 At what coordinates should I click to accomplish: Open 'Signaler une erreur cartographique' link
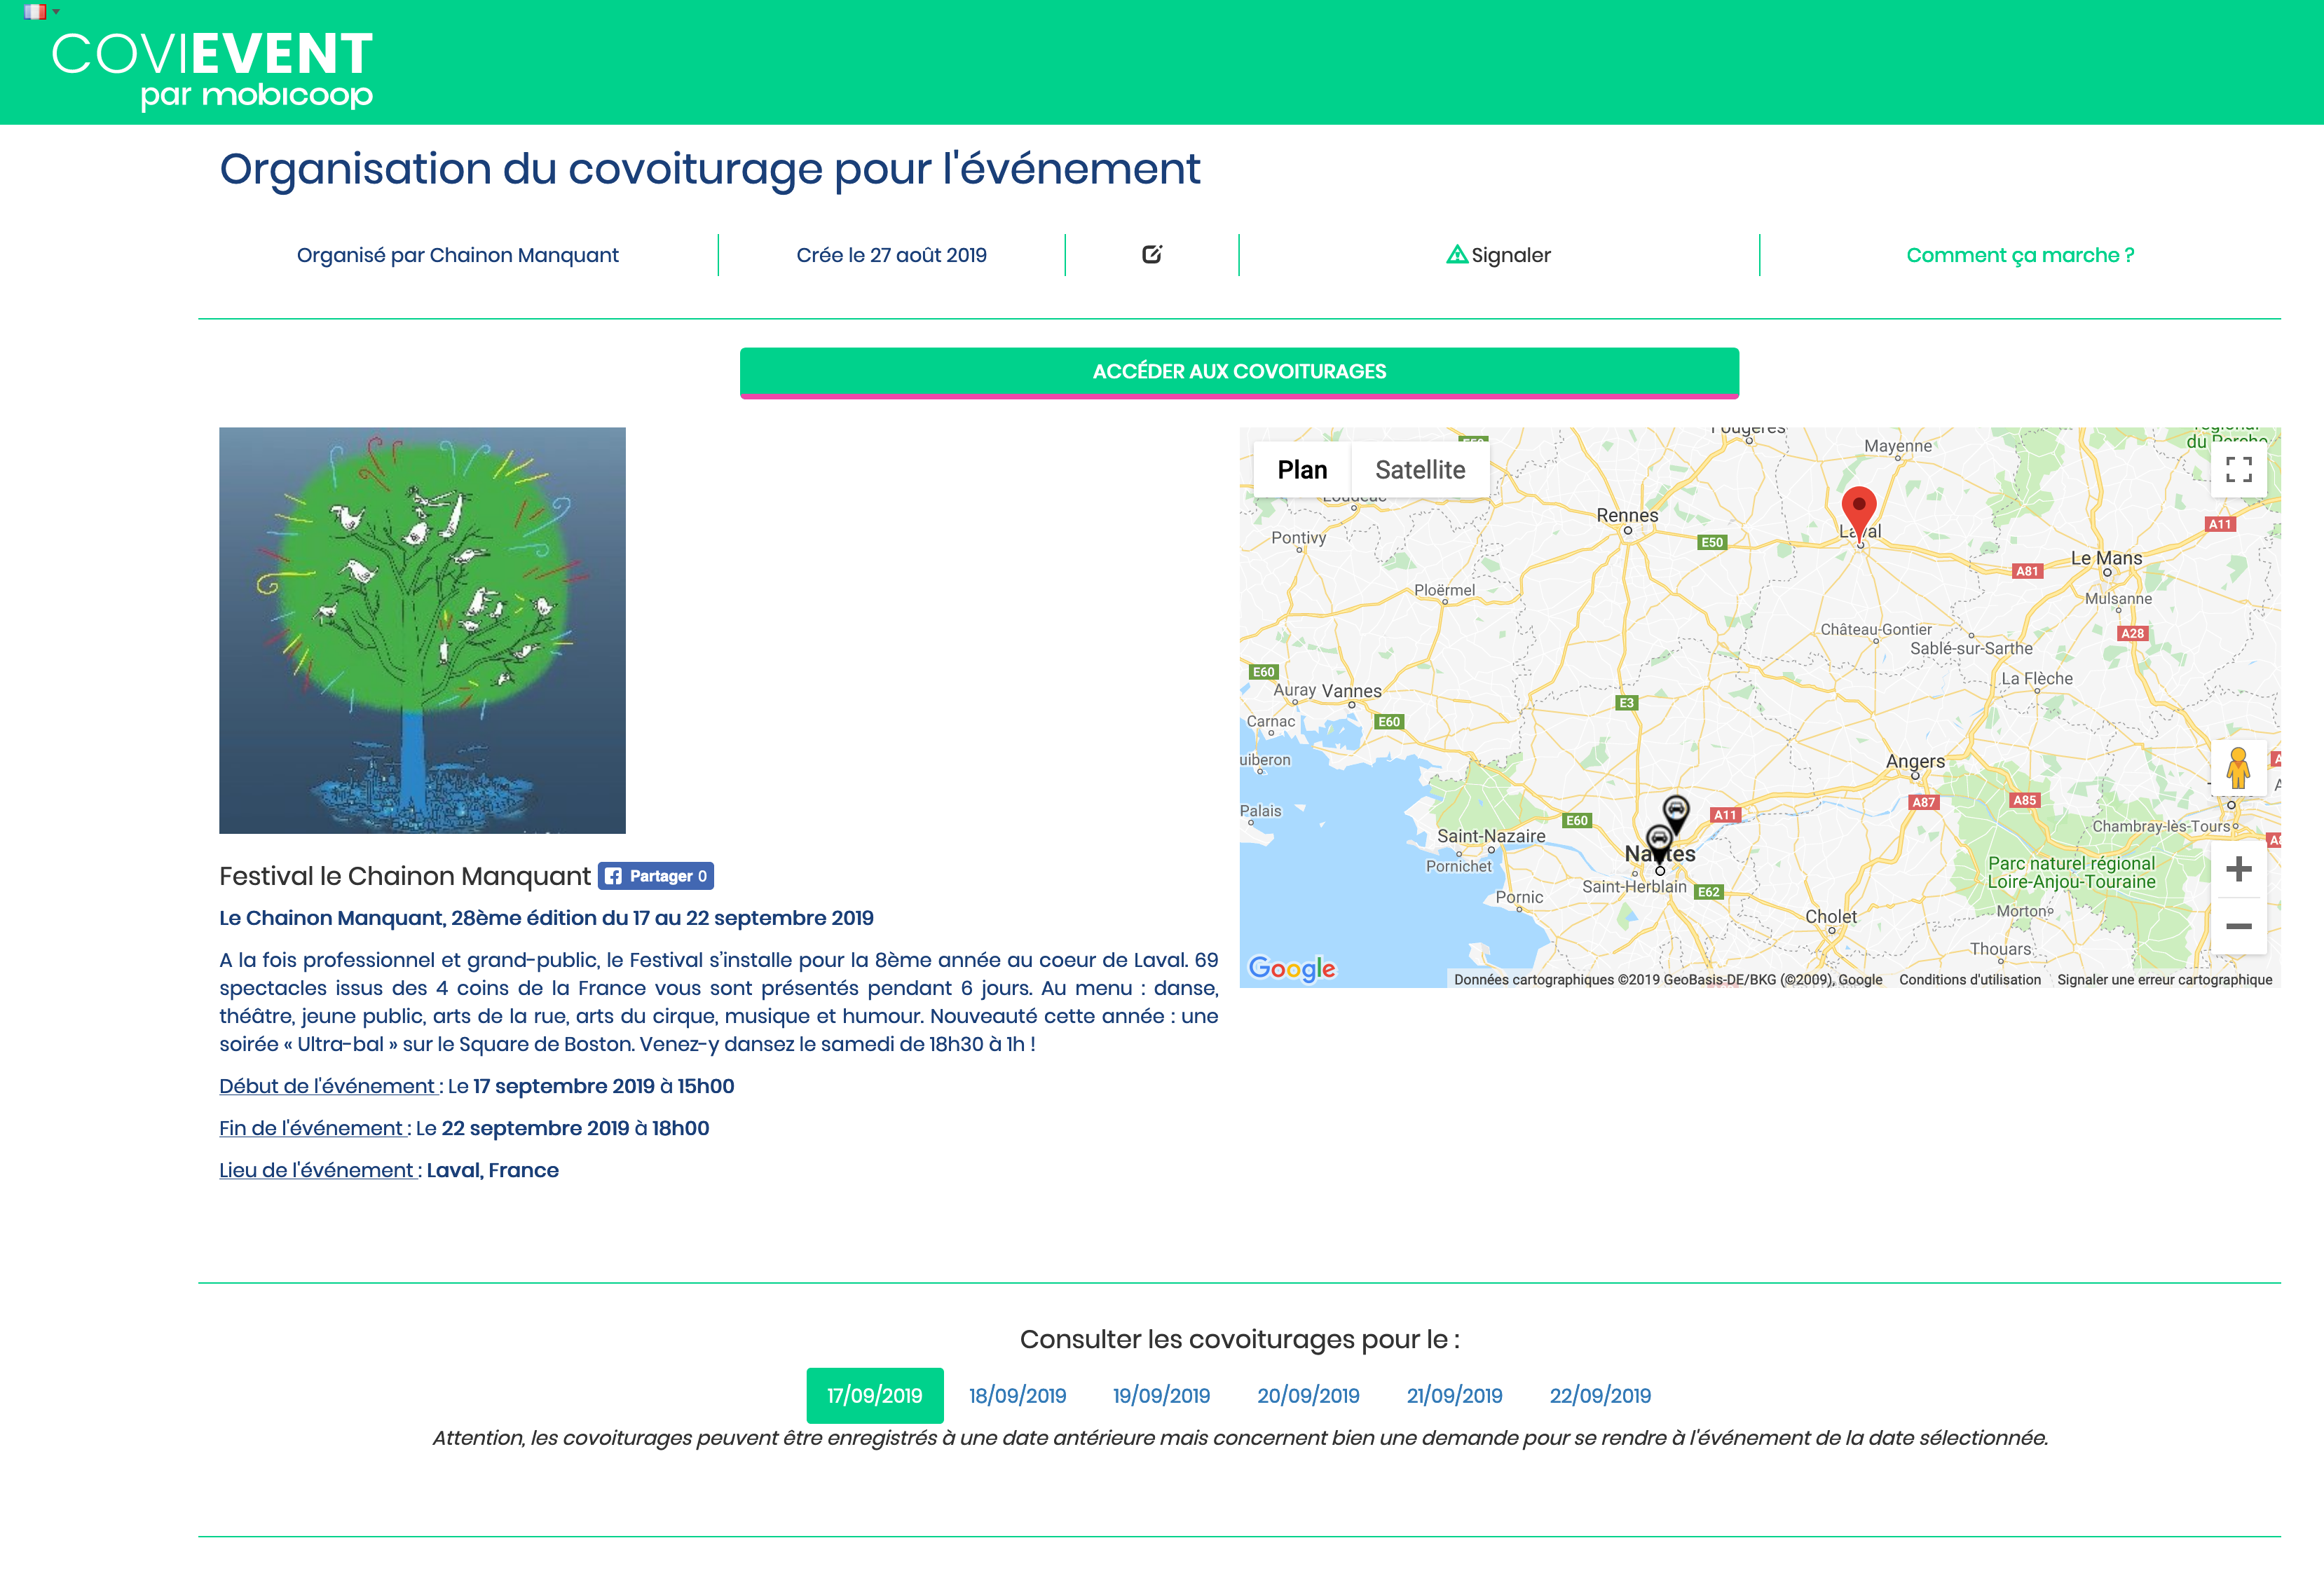point(2165,980)
